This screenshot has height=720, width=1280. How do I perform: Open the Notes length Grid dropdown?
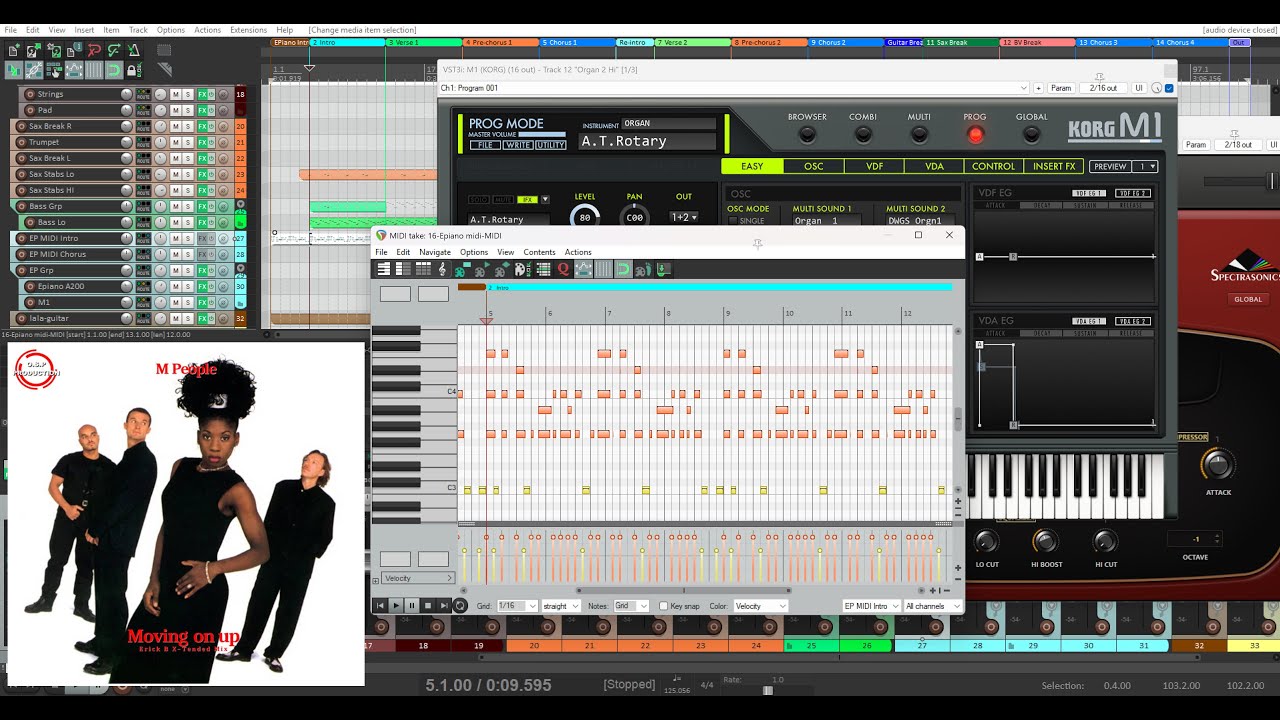(x=631, y=606)
